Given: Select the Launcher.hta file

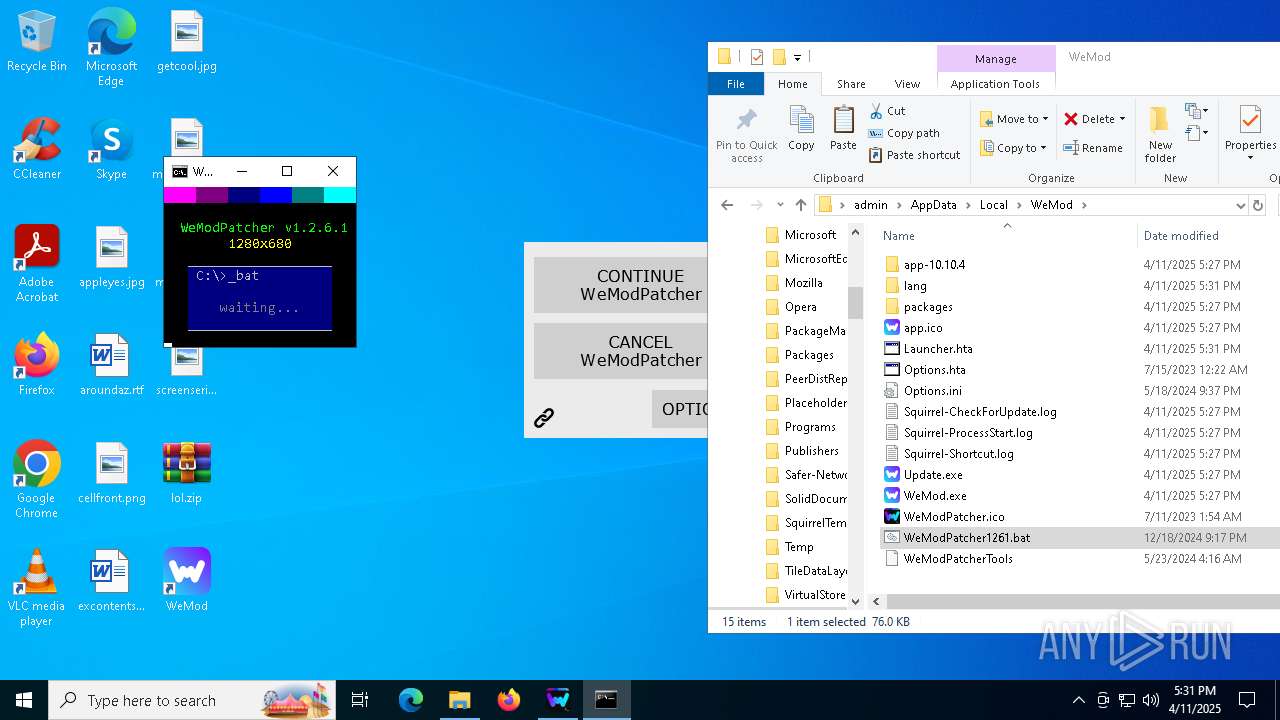Looking at the screenshot, I should [x=938, y=349].
